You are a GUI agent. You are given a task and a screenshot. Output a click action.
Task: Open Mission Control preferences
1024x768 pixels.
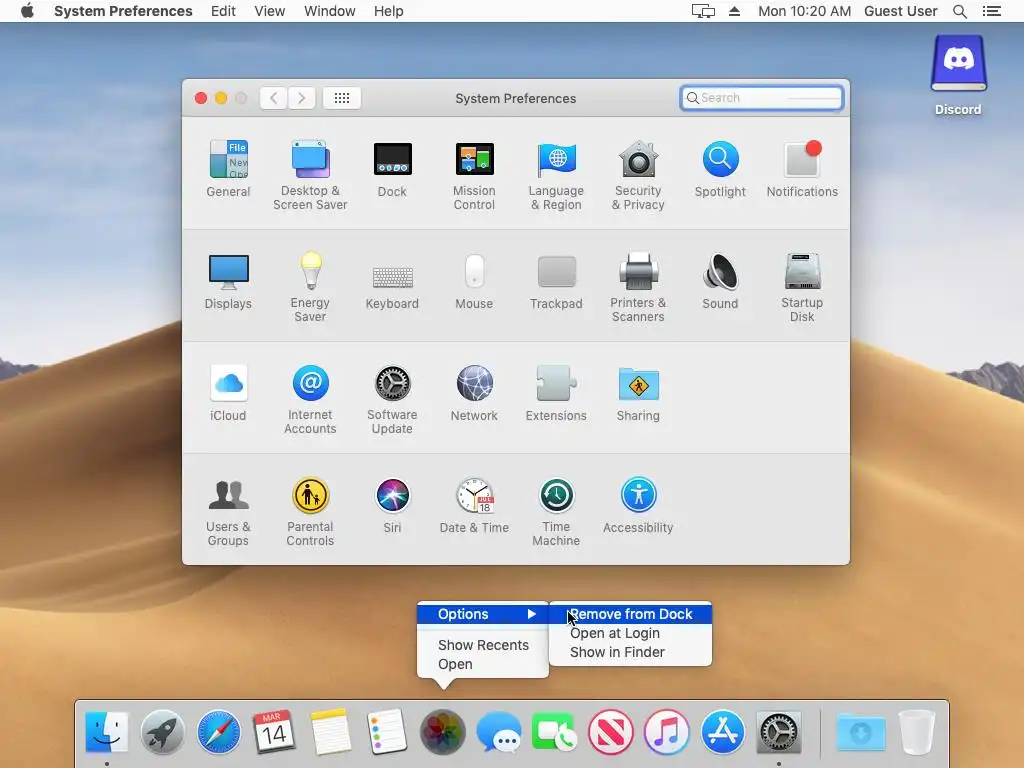(x=474, y=175)
